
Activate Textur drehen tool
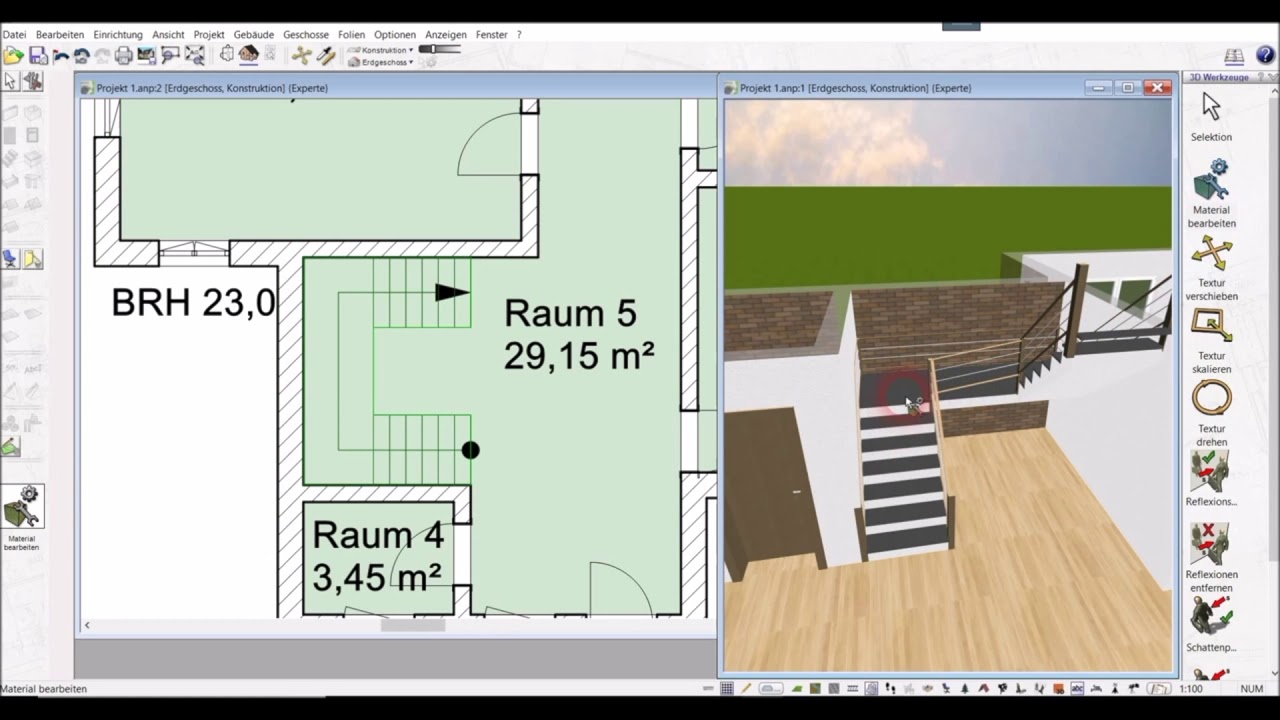1211,399
